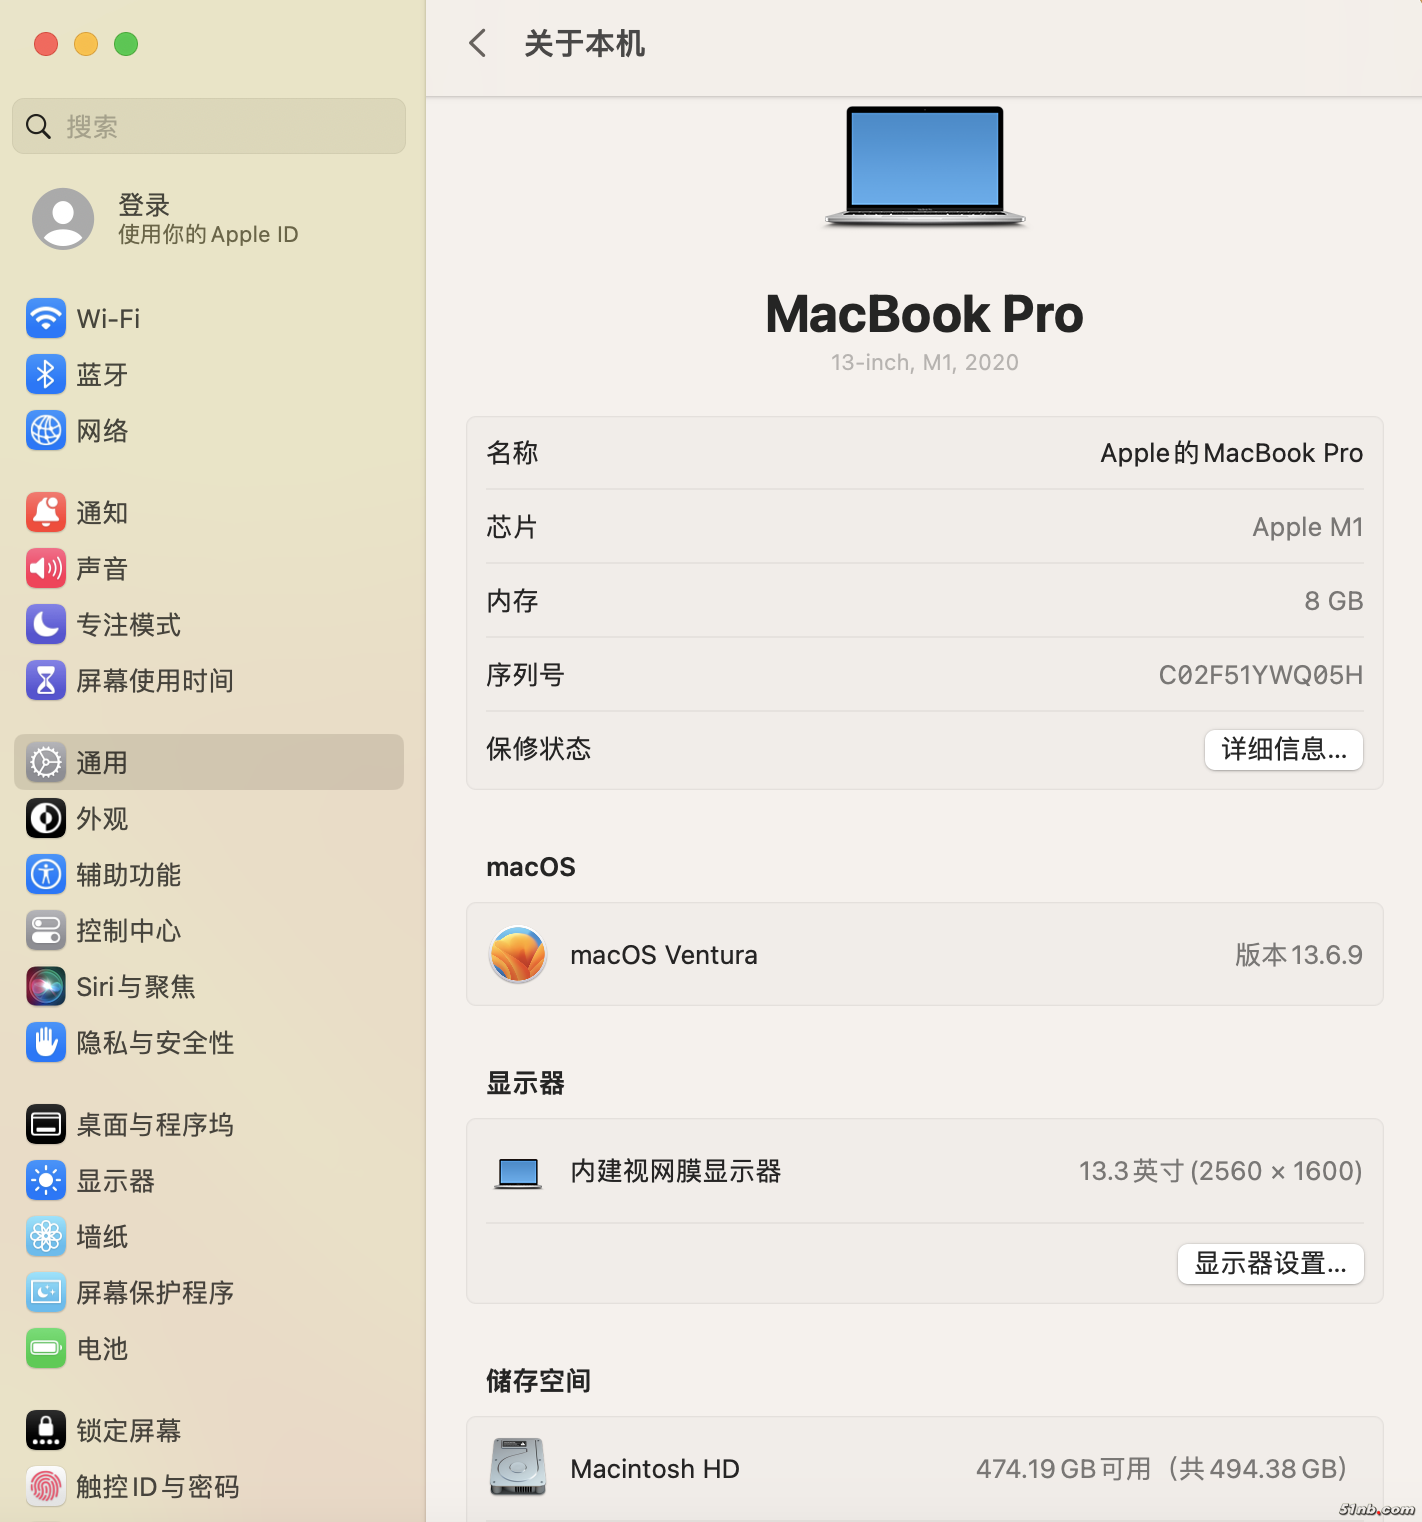Click the MacBook Pro laptop image

(x=925, y=166)
